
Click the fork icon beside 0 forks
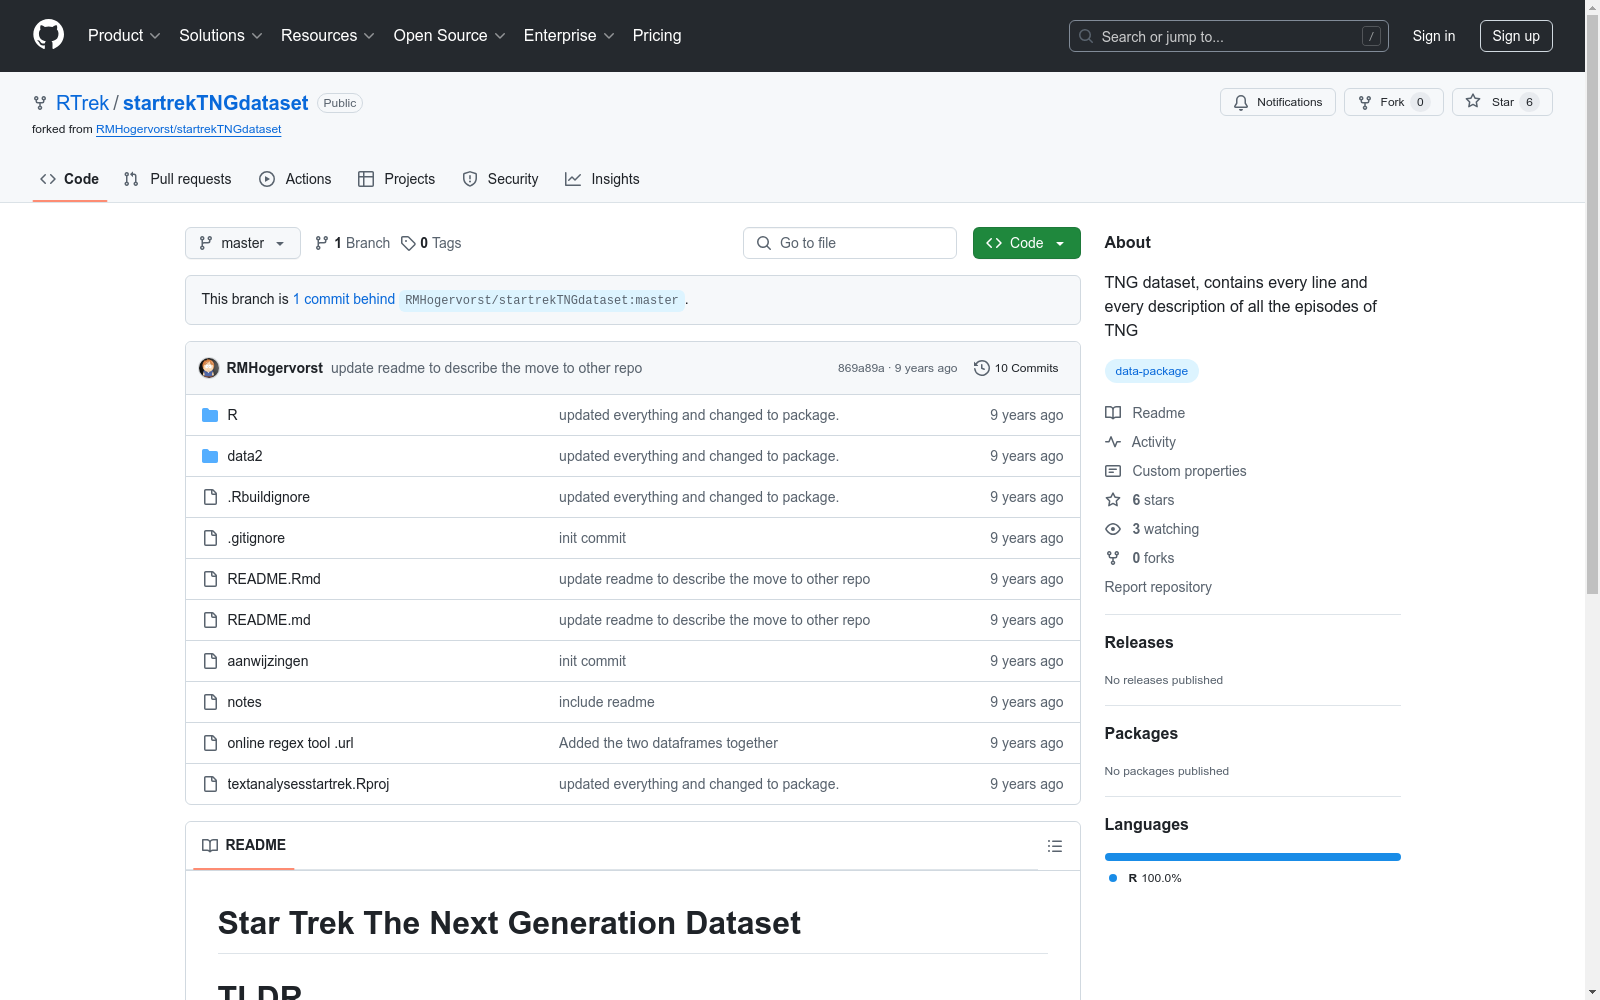[1113, 558]
